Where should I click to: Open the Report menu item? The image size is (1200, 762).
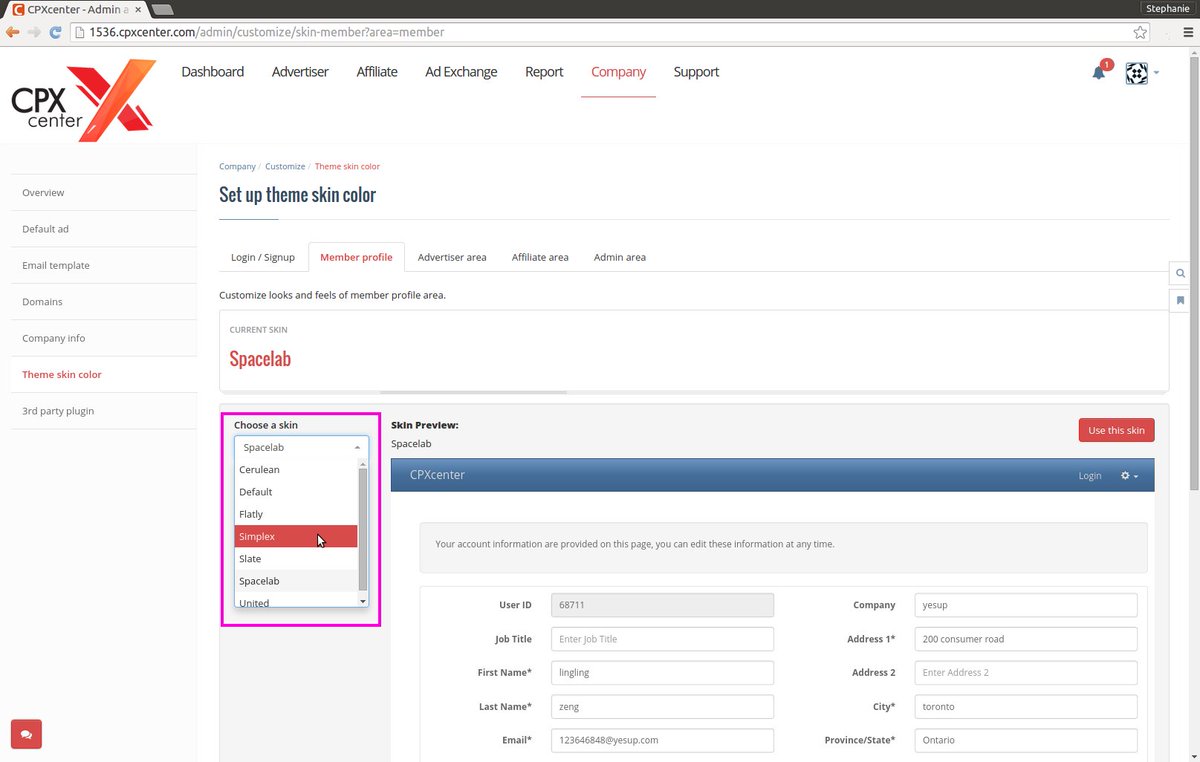(x=543, y=71)
